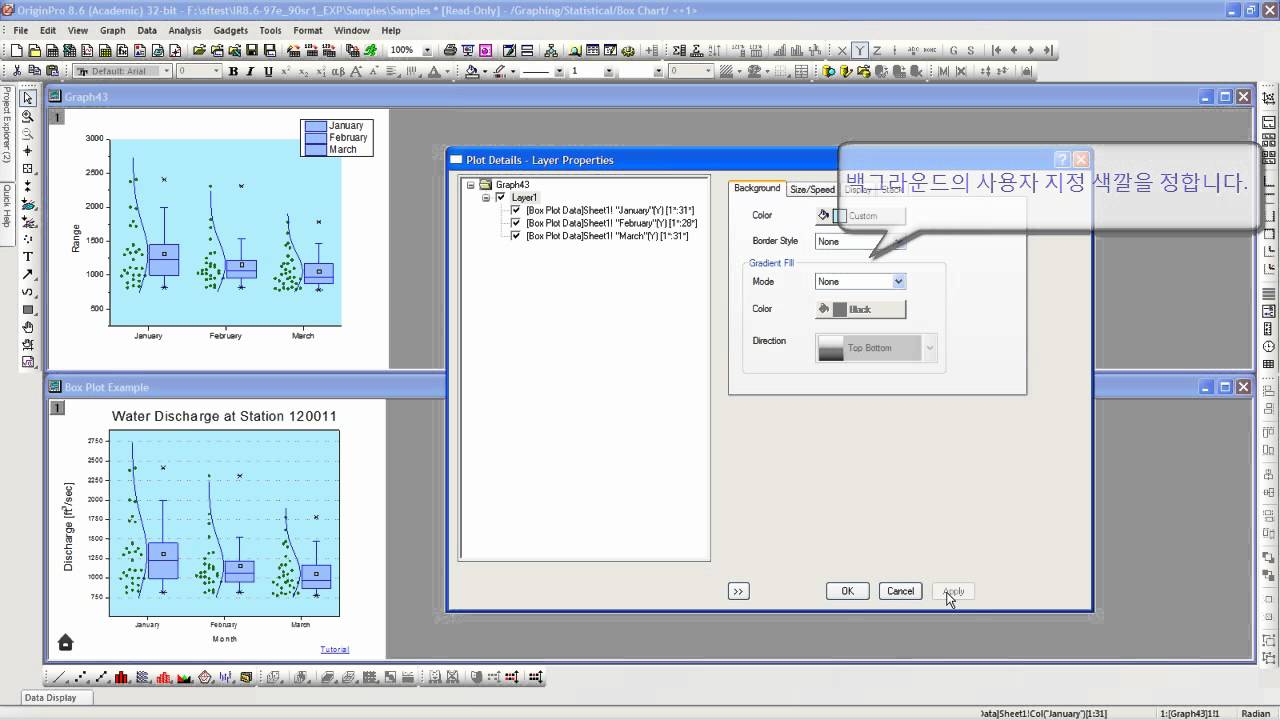Click the Set as Y column button

(859, 50)
